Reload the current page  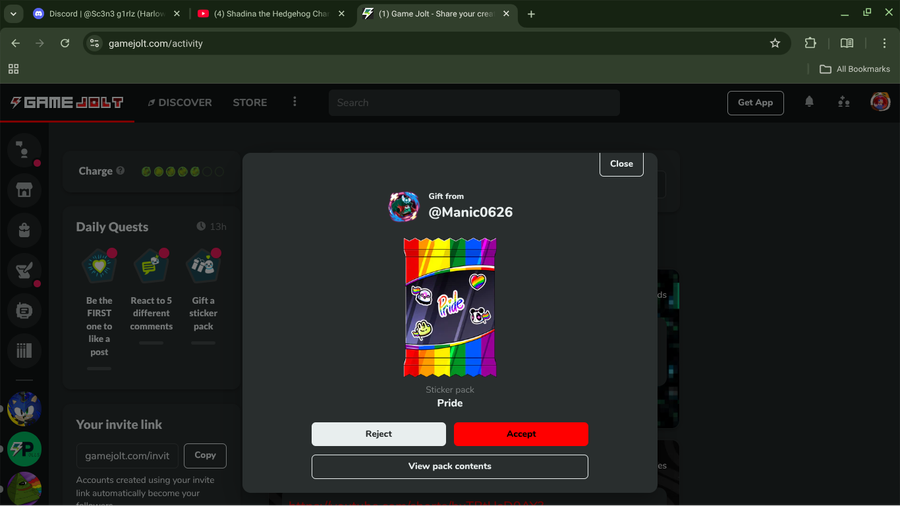[65, 44]
